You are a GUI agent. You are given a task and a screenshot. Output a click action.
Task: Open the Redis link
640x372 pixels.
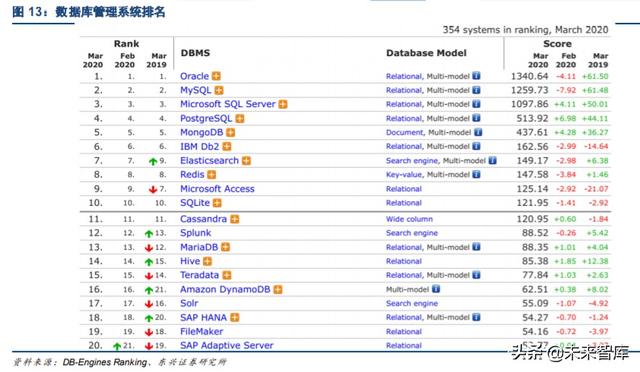coord(192,174)
